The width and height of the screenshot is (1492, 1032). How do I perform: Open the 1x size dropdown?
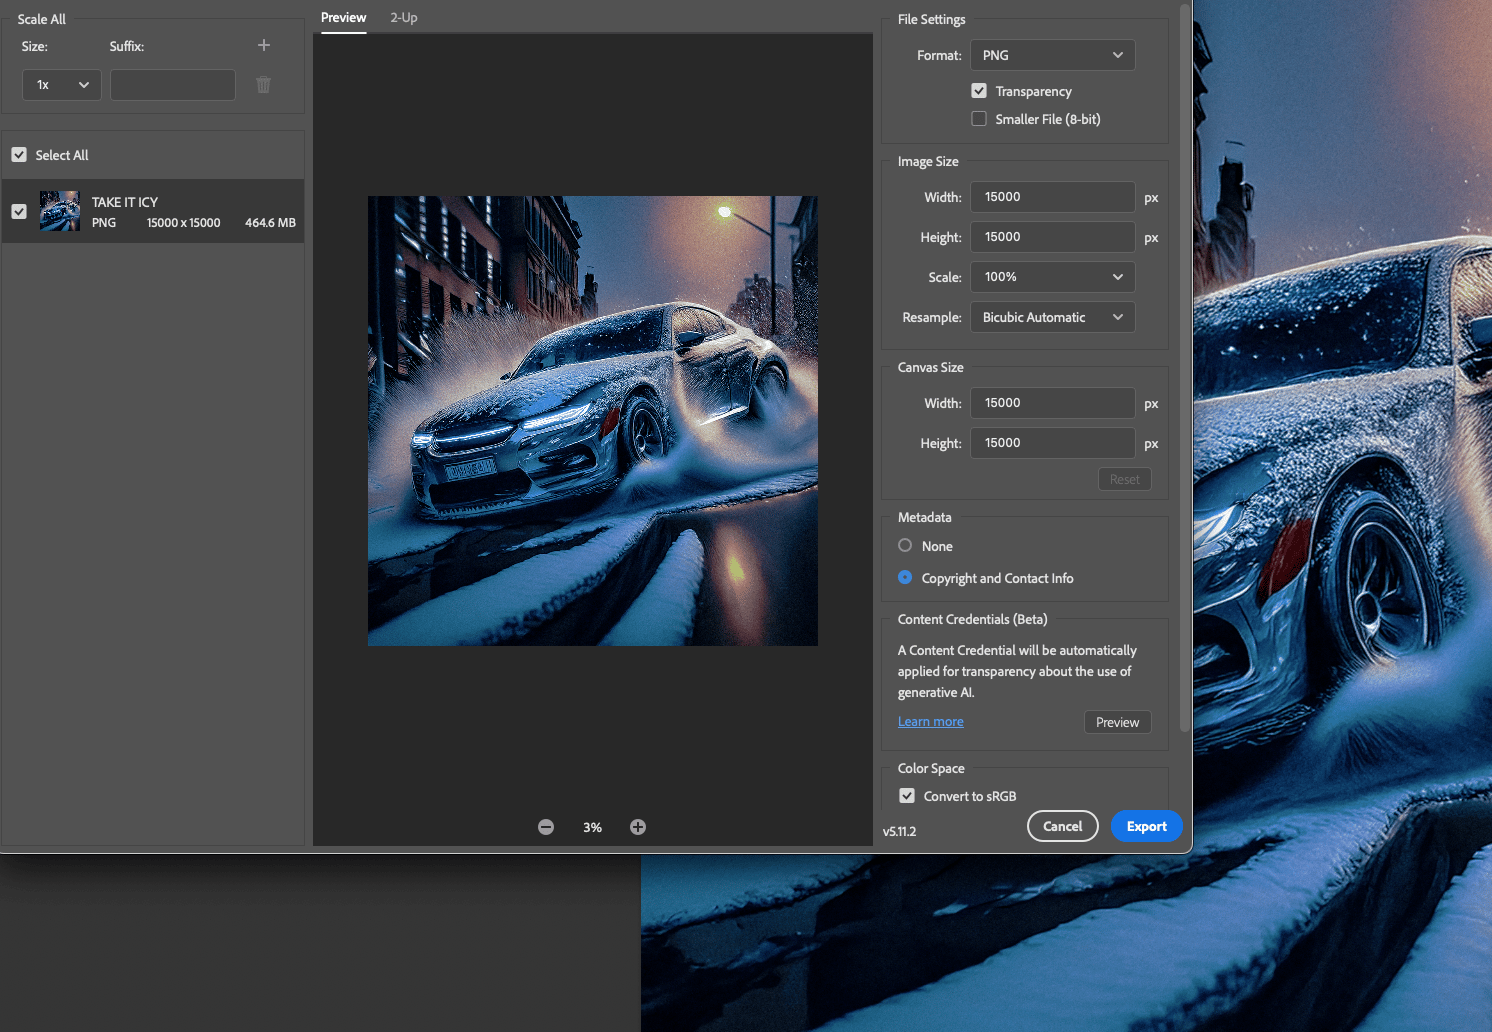(62, 85)
